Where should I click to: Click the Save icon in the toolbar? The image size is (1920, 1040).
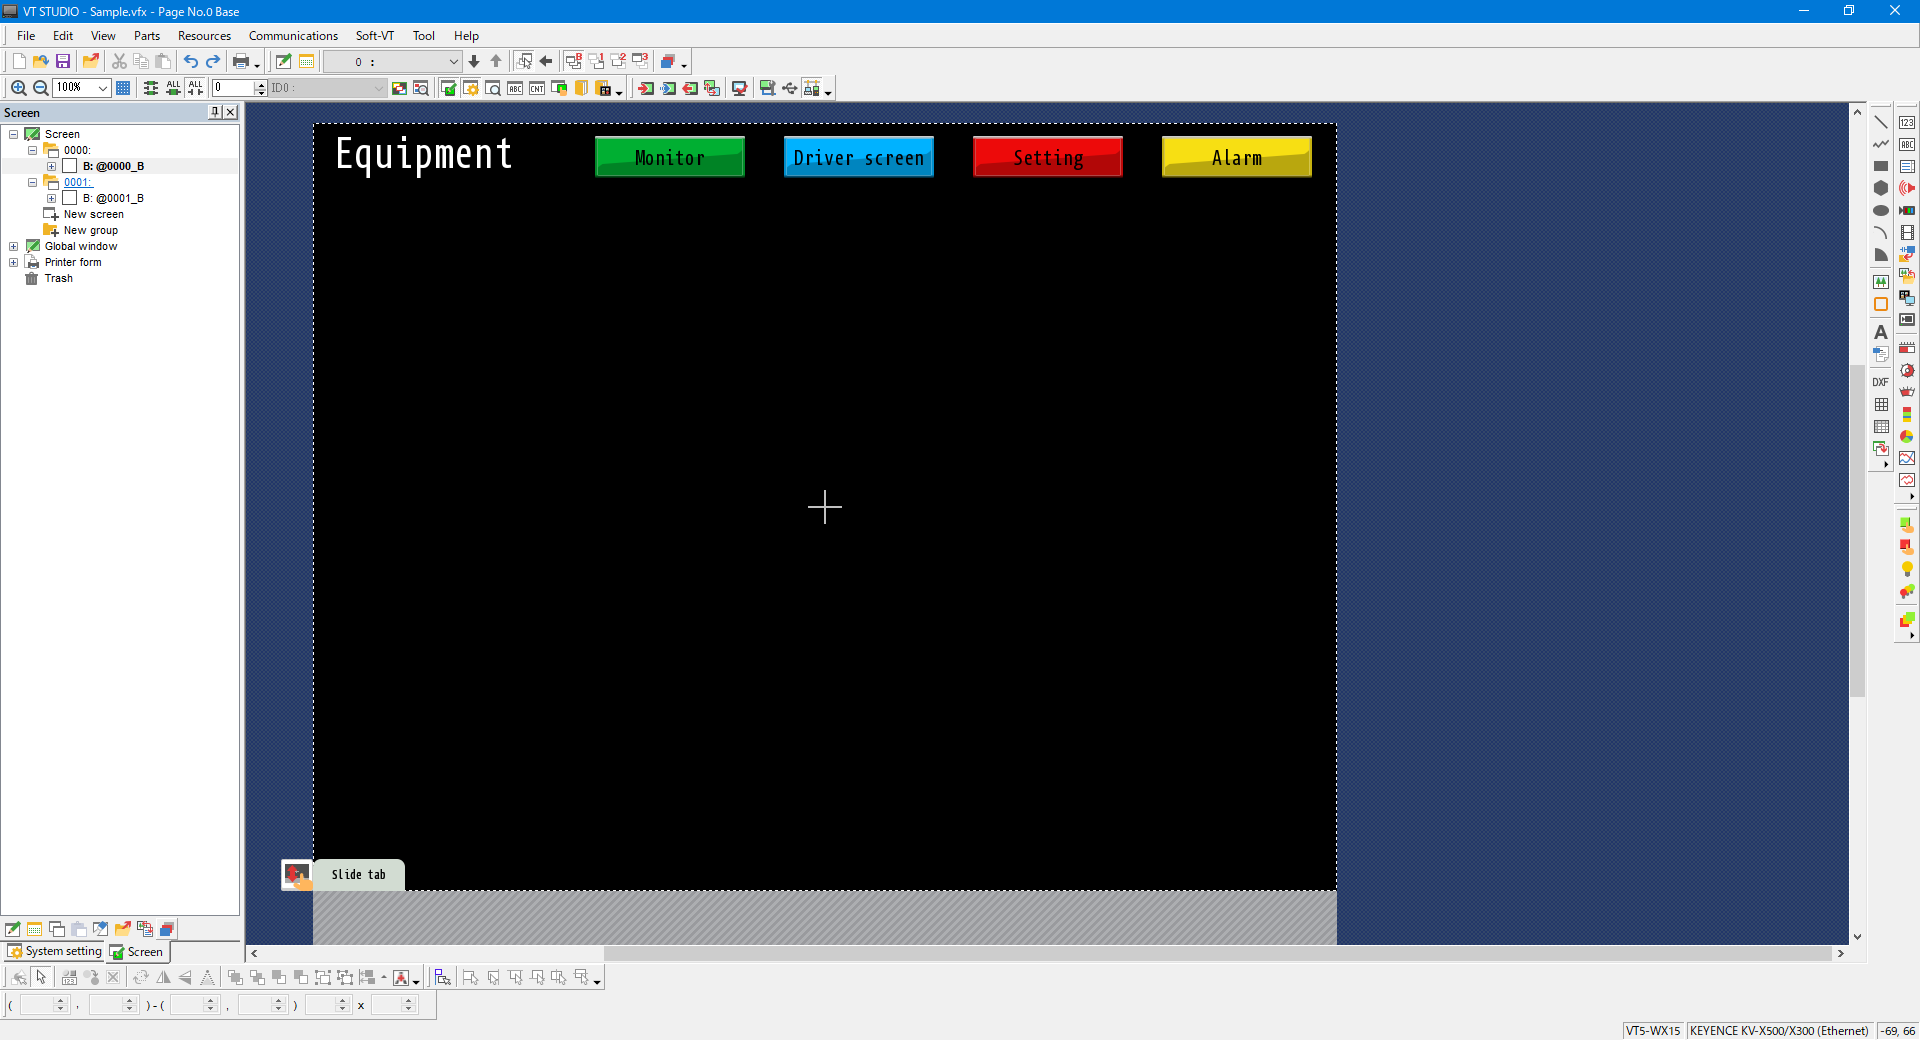(x=62, y=62)
